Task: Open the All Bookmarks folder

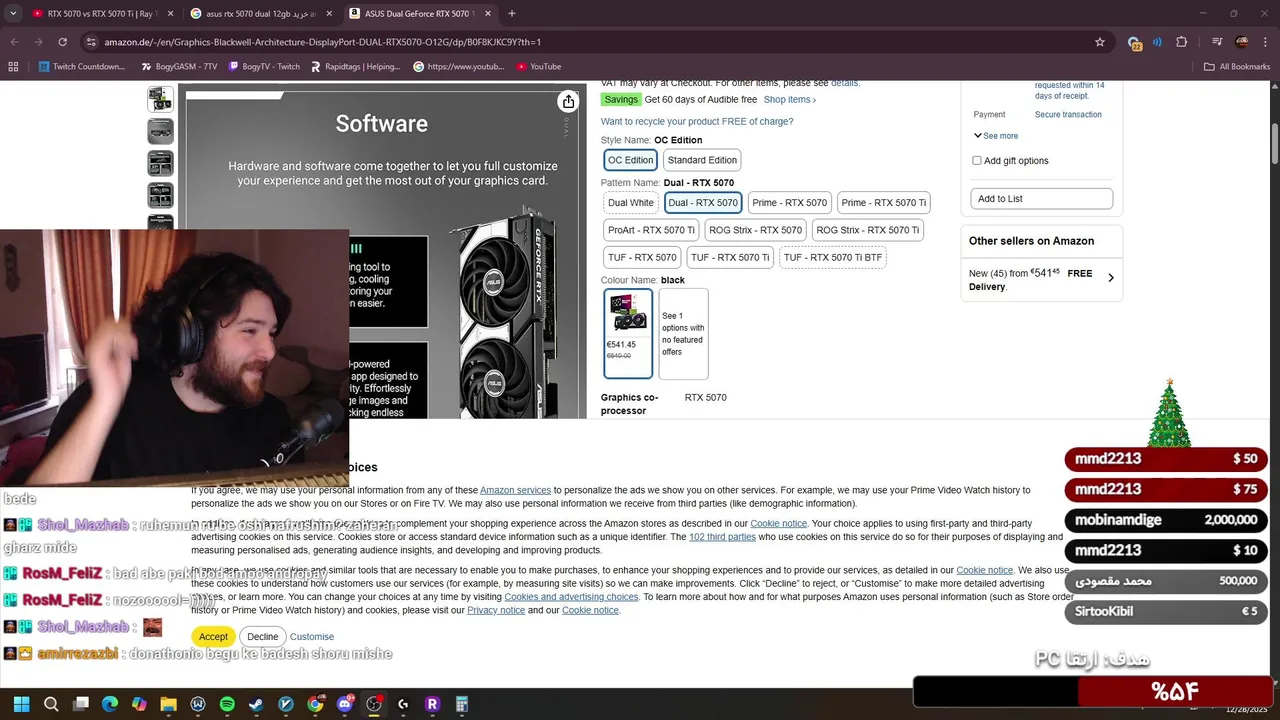Action: point(1237,67)
